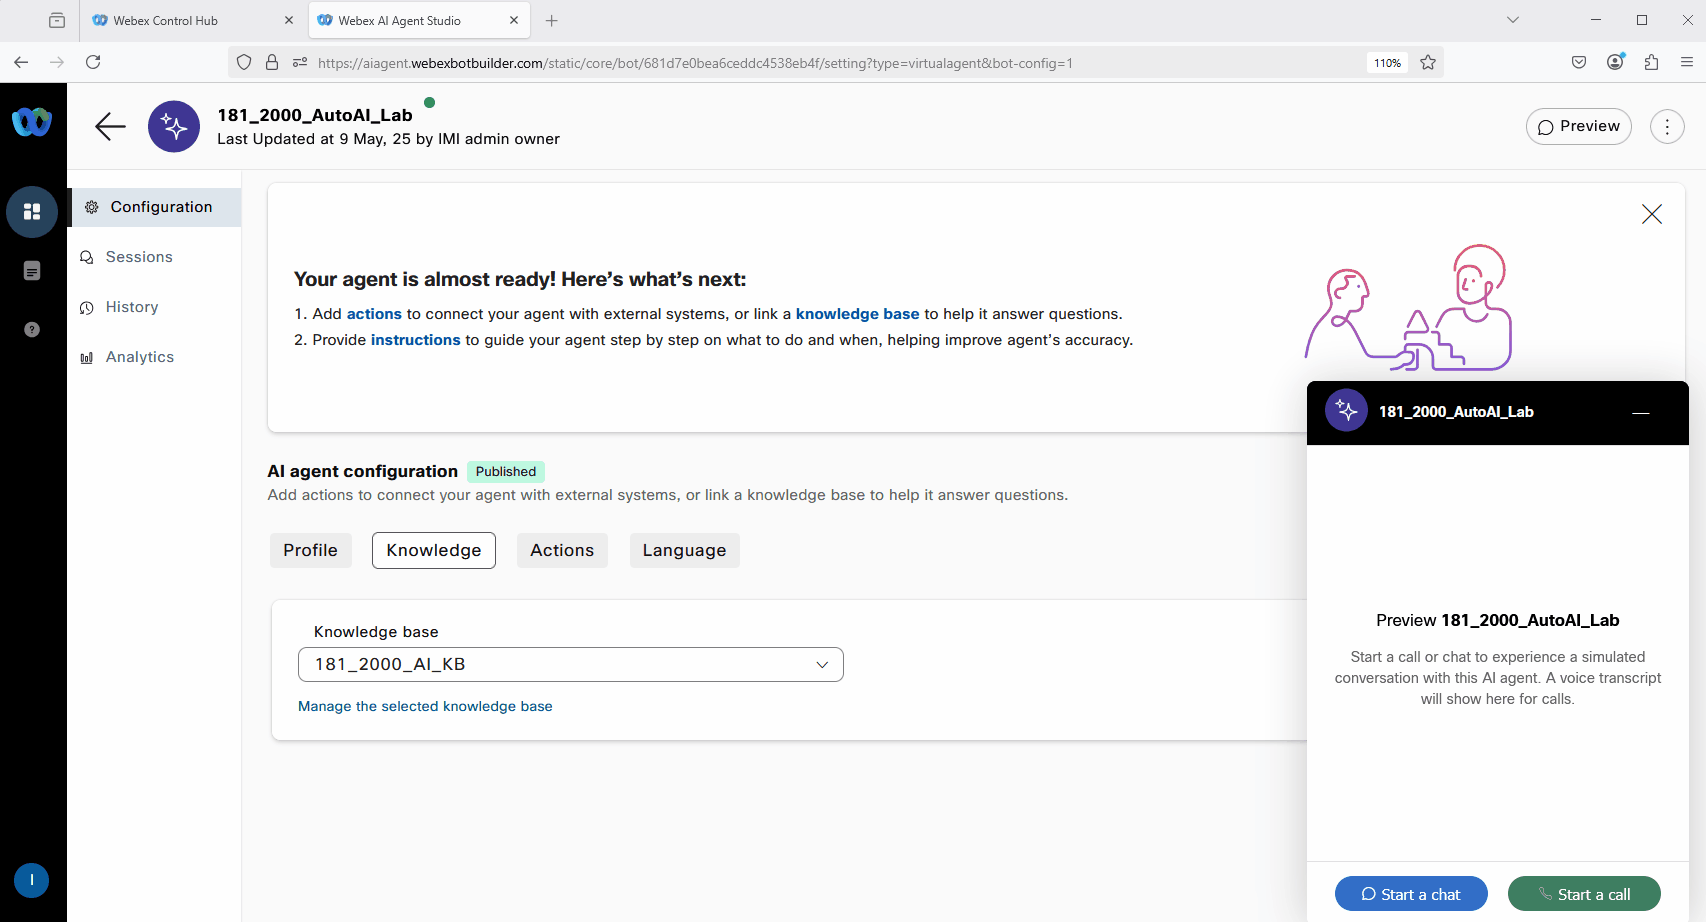Minimize the agent preview panel

pos(1640,412)
